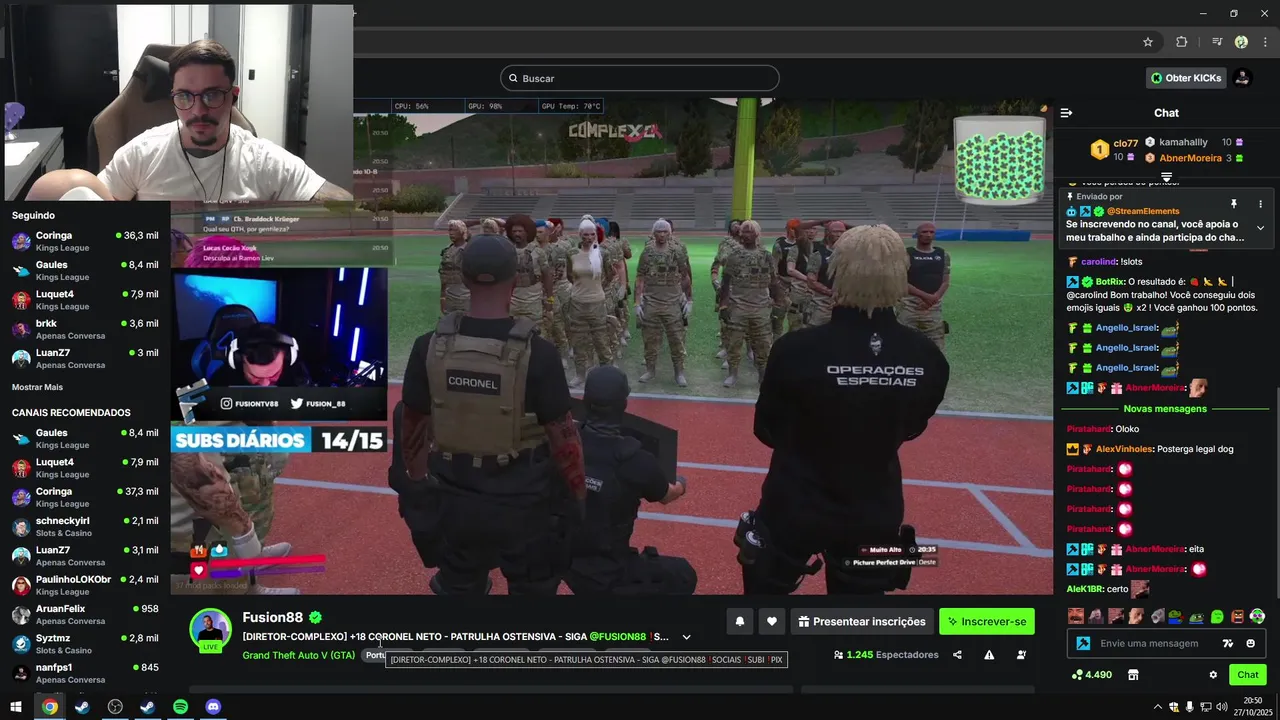The height and width of the screenshot is (720, 1280).
Task: Expand the gift leaderboard handle
Action: point(1166,177)
